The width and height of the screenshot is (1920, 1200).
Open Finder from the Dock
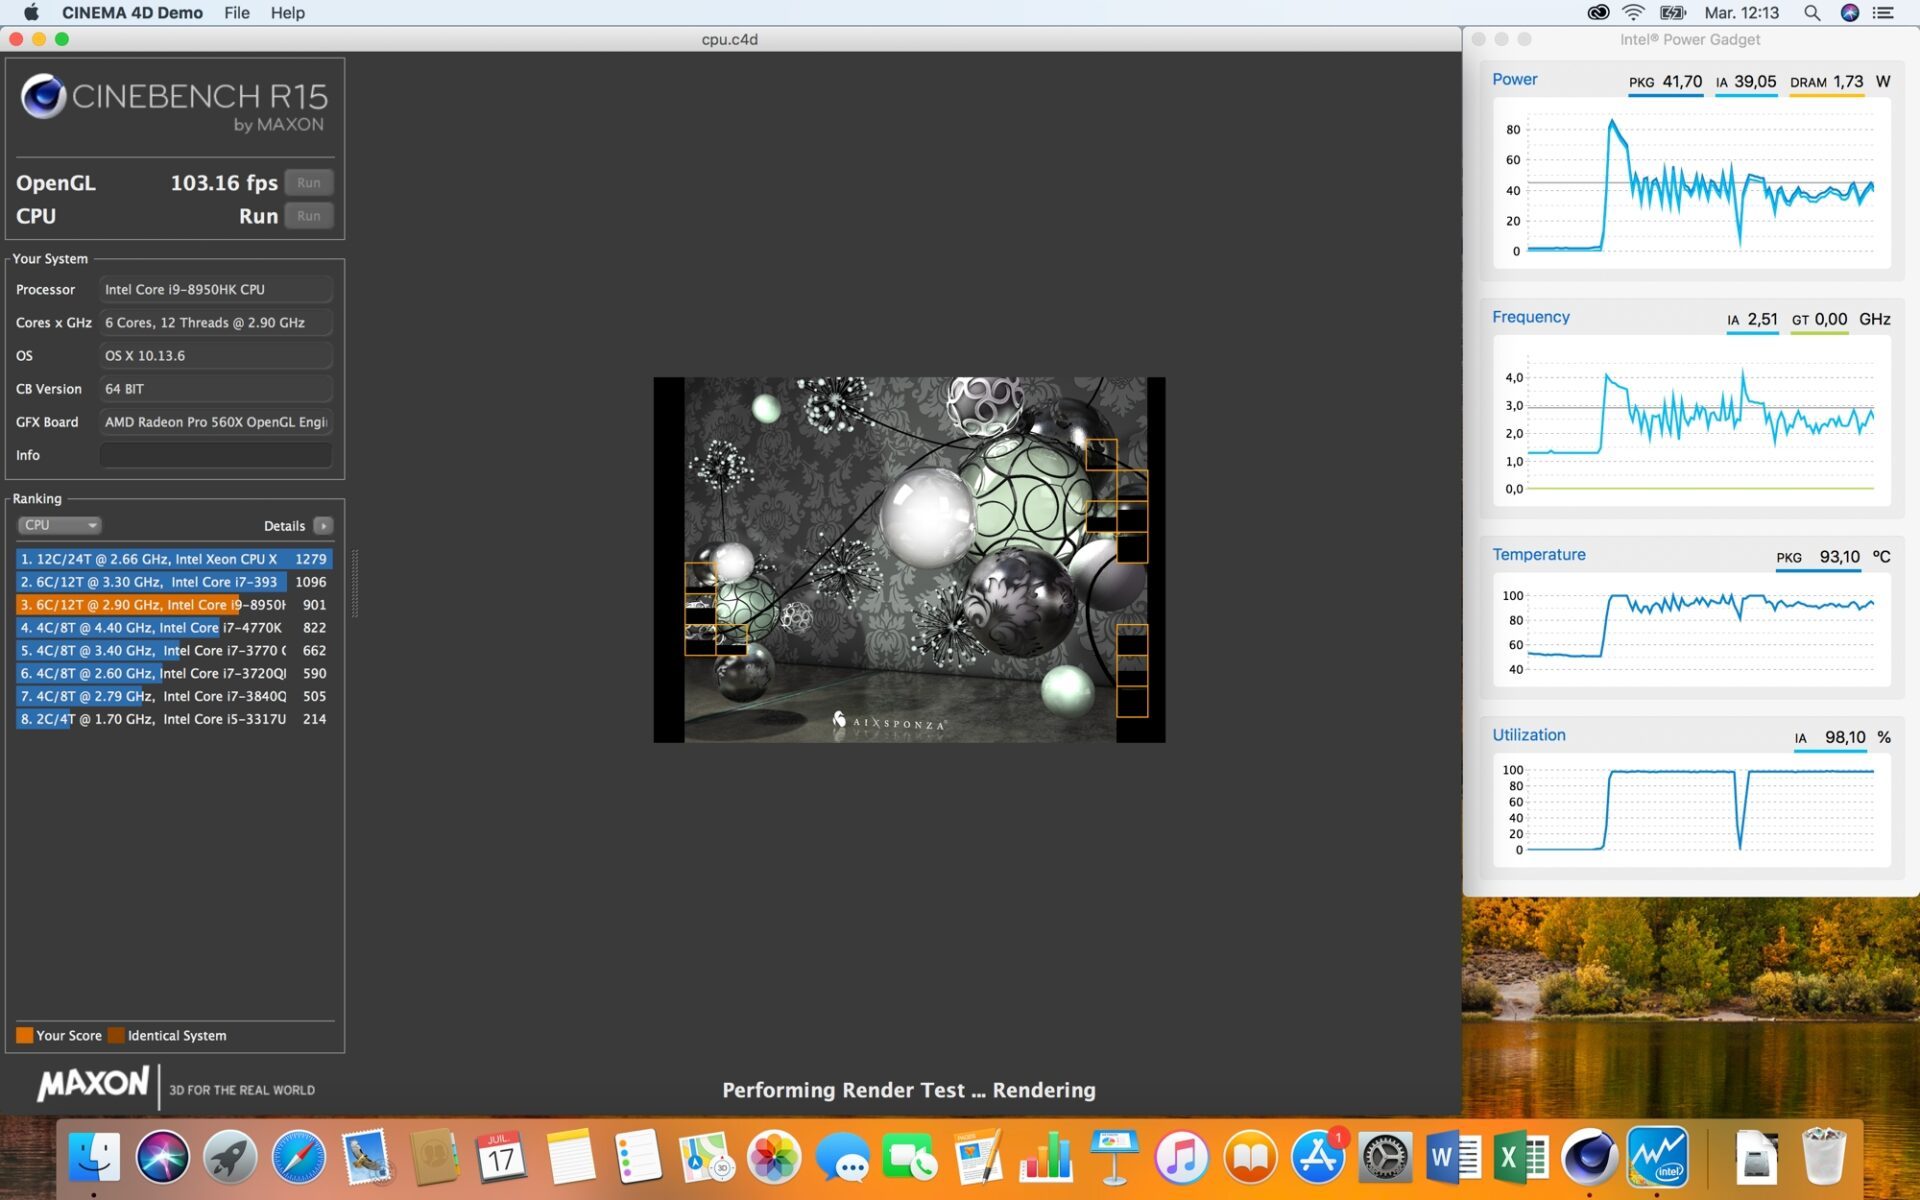pyautogui.click(x=94, y=1157)
